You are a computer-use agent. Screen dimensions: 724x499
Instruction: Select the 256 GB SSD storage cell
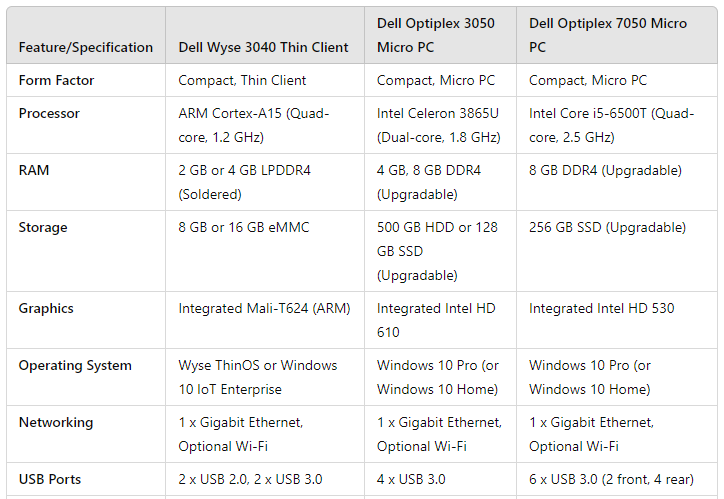(x=607, y=227)
